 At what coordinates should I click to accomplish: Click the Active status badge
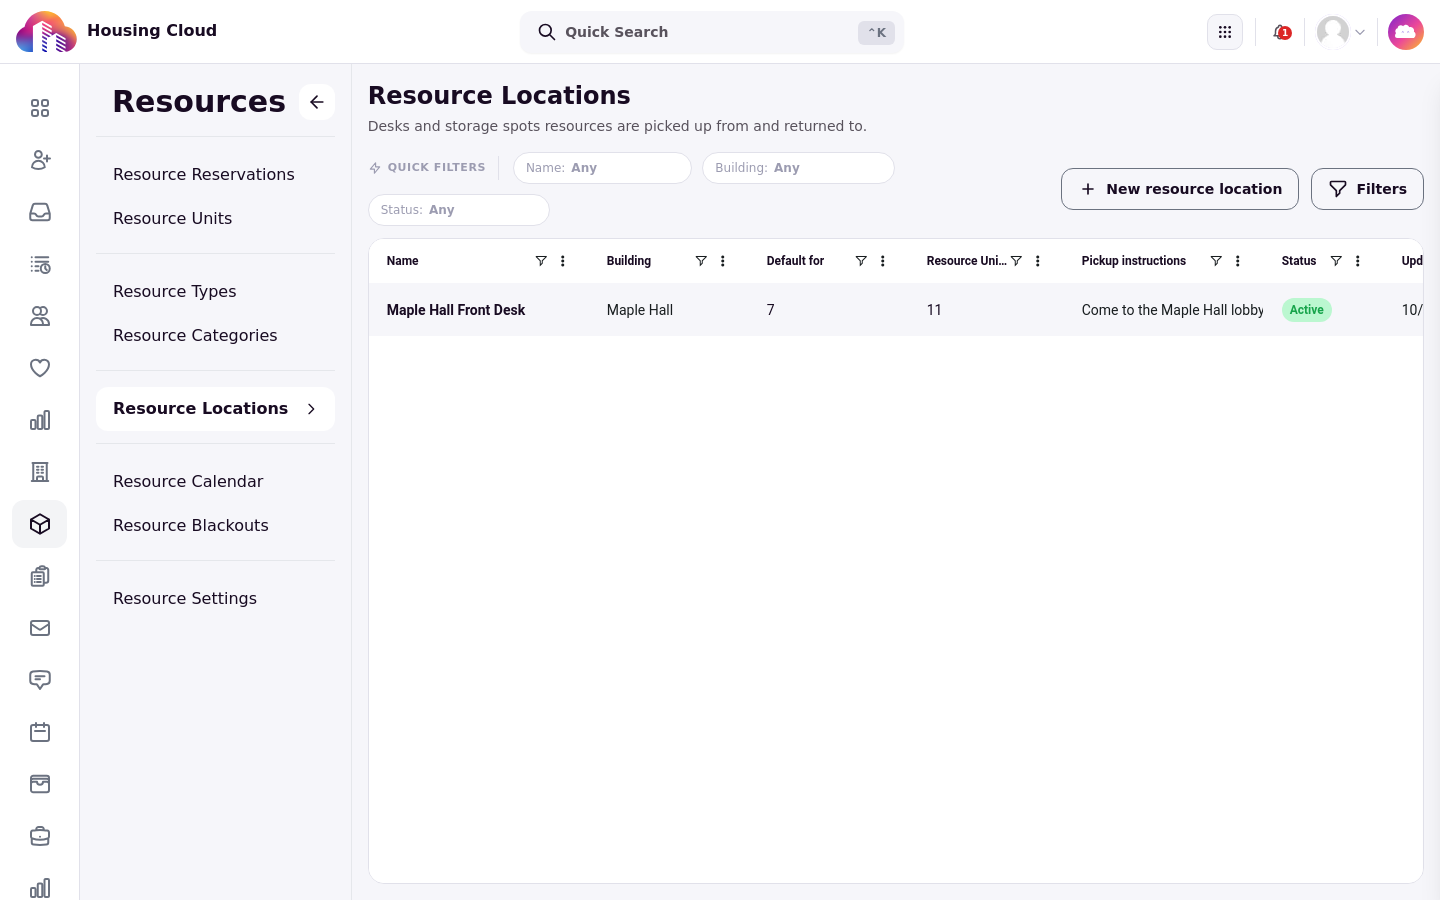click(1307, 310)
